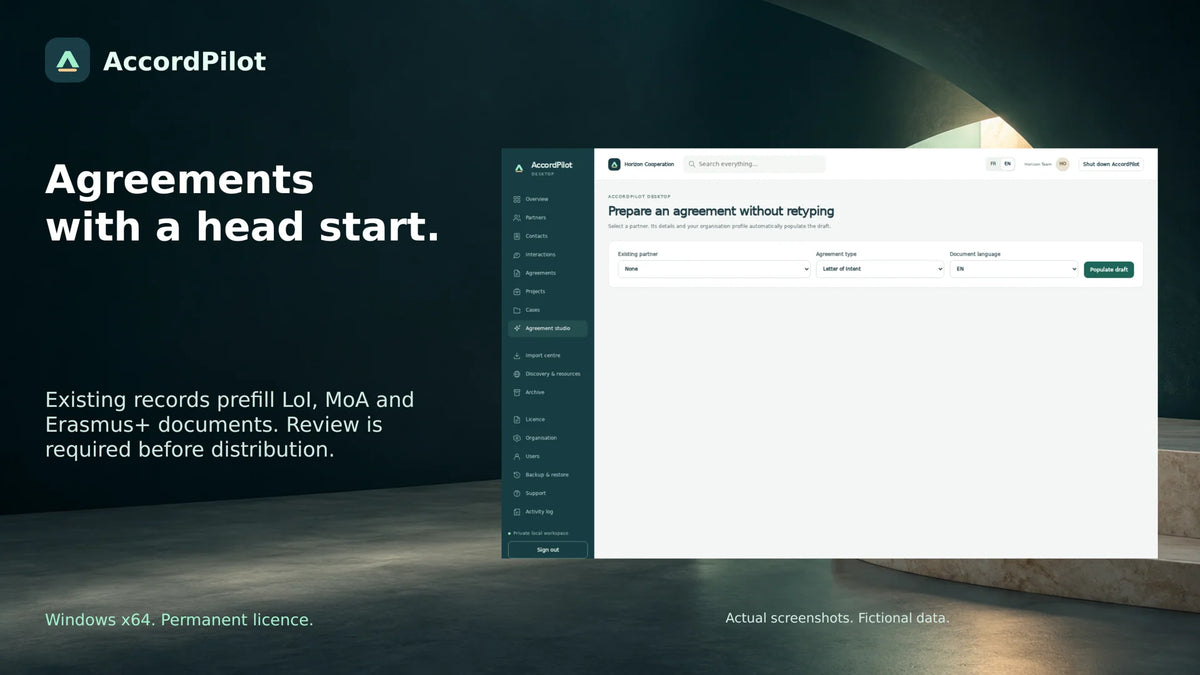This screenshot has width=1200, height=675.
Task: Click the search magnifier icon
Action: tap(692, 164)
